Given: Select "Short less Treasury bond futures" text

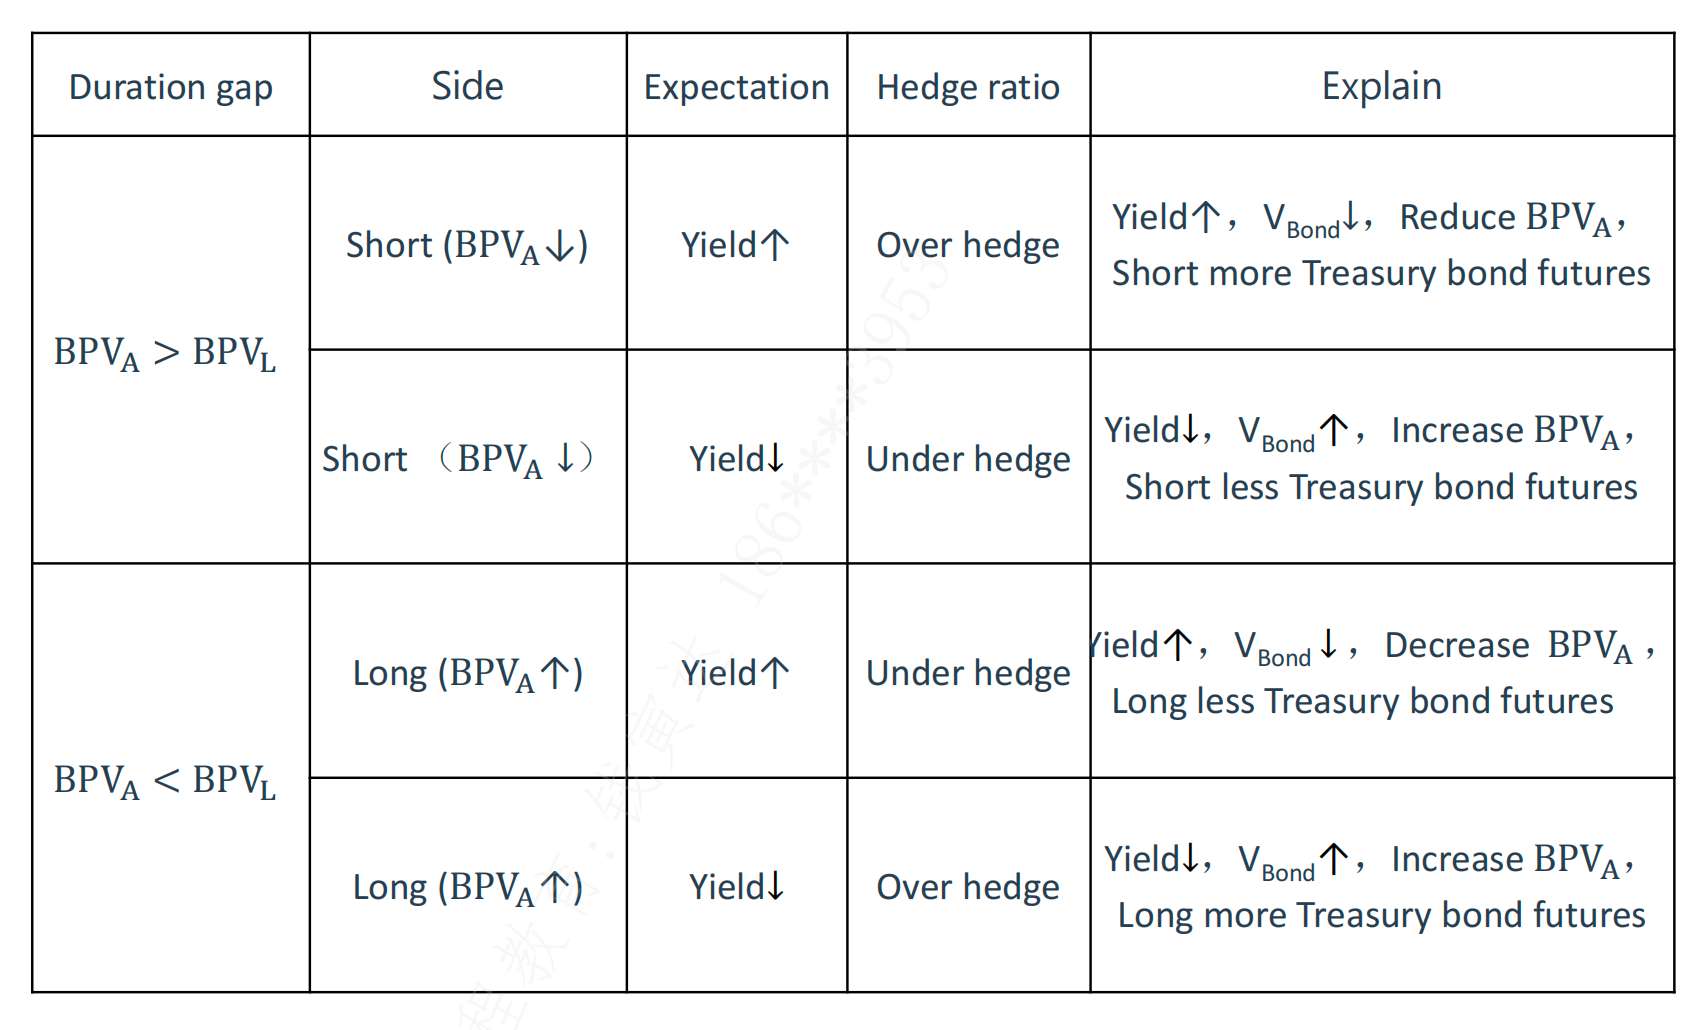Looking at the screenshot, I should (x=1381, y=487).
